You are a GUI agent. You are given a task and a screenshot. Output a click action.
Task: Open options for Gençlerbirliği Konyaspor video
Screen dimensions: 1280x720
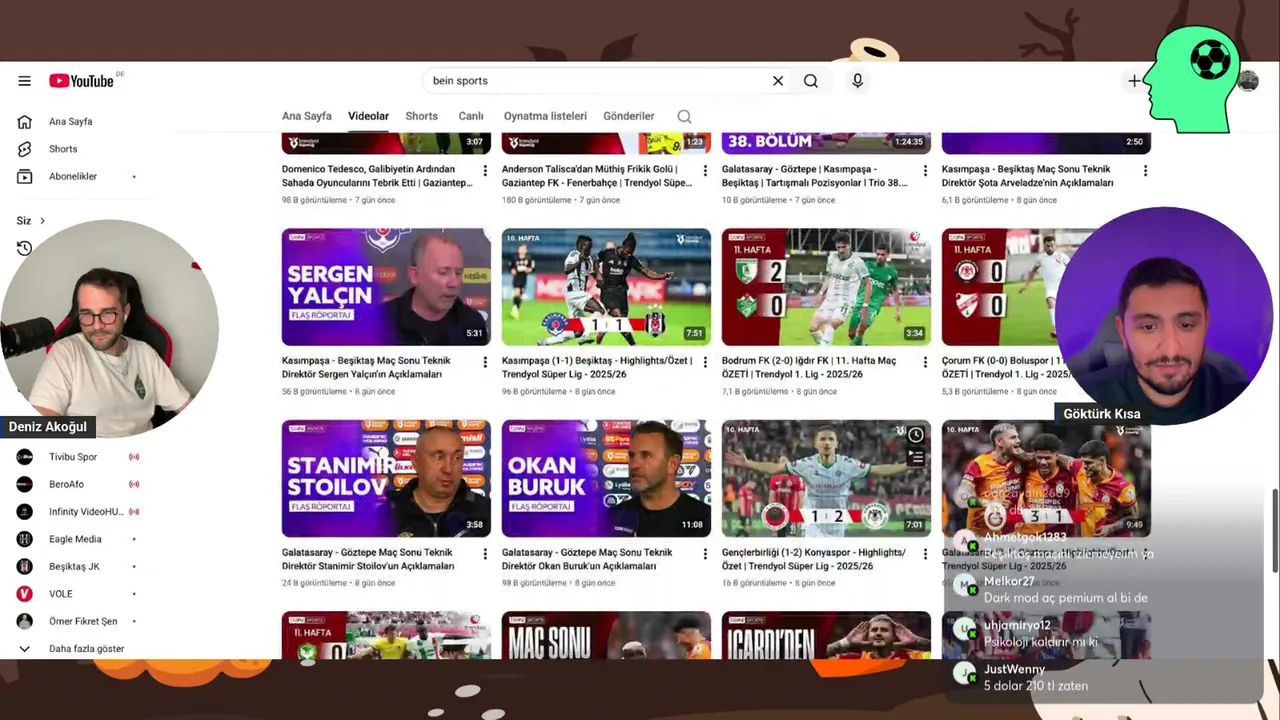(x=925, y=554)
